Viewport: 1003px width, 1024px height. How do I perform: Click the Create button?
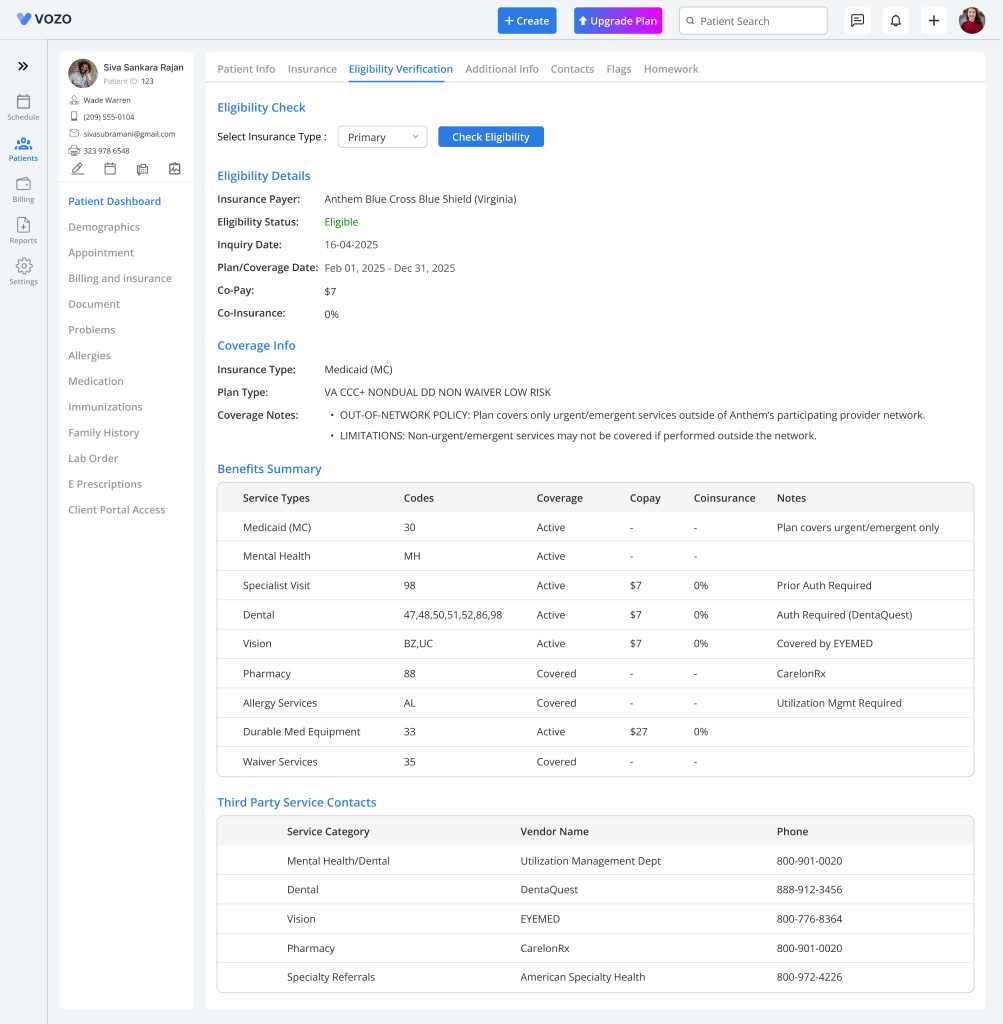527,21
